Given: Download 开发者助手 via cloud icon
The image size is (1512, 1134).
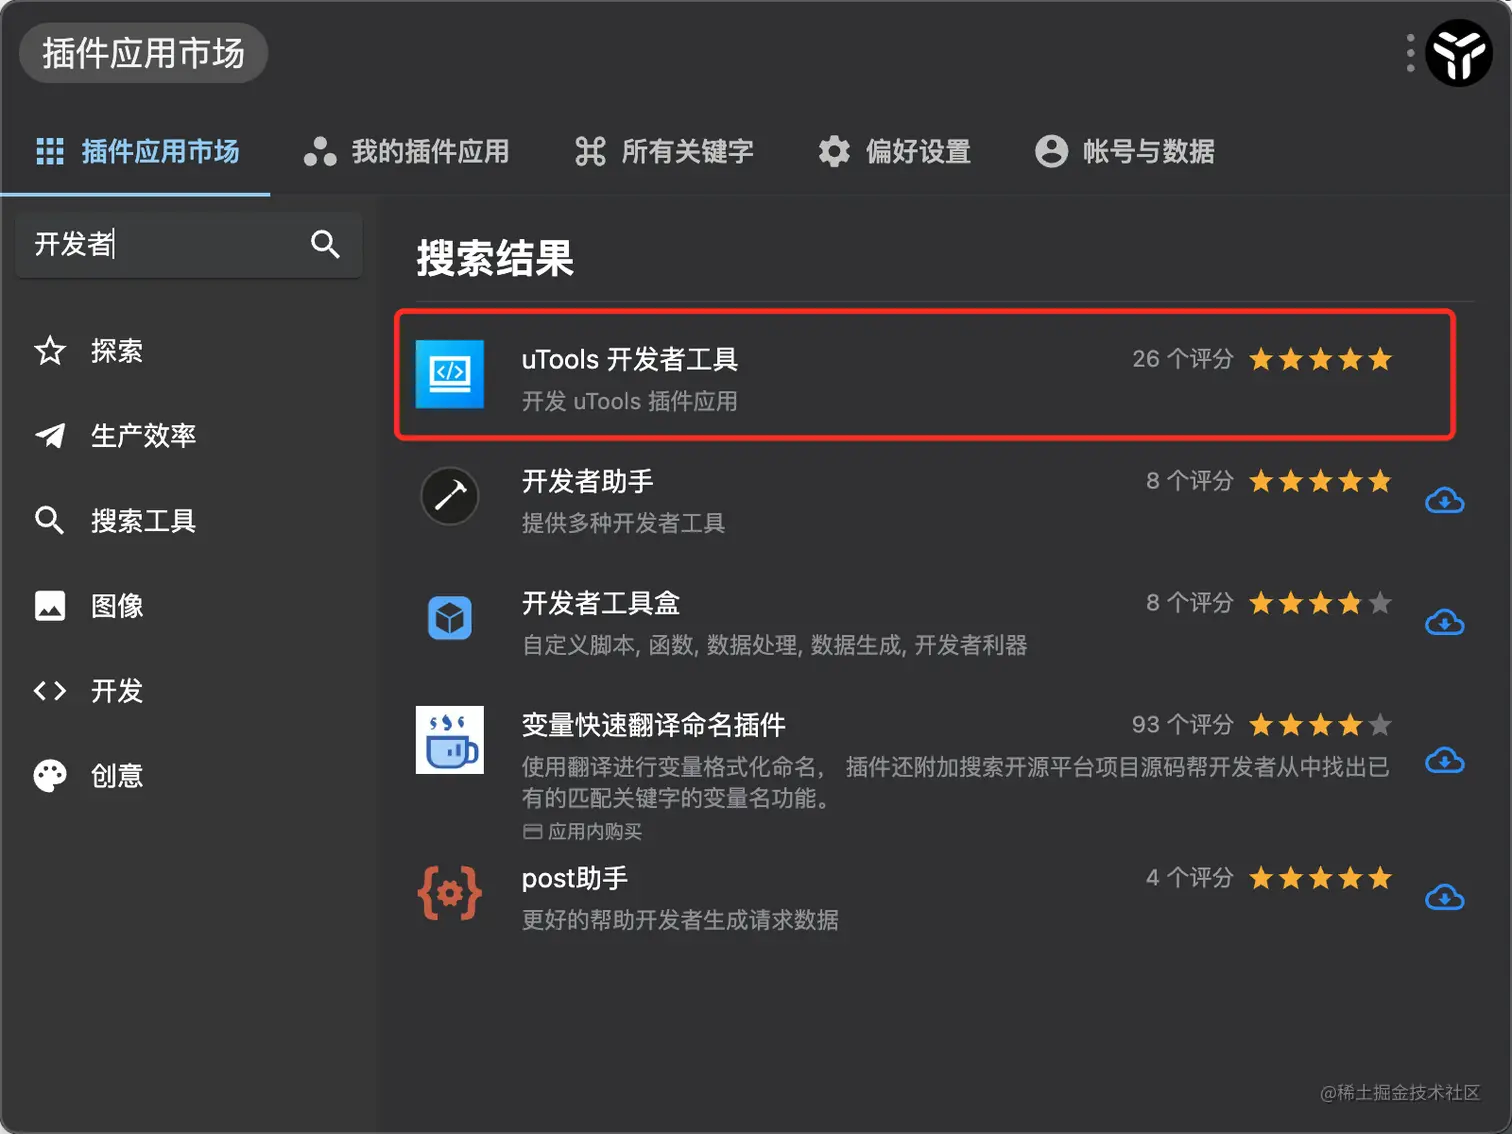Looking at the screenshot, I should pos(1444,500).
